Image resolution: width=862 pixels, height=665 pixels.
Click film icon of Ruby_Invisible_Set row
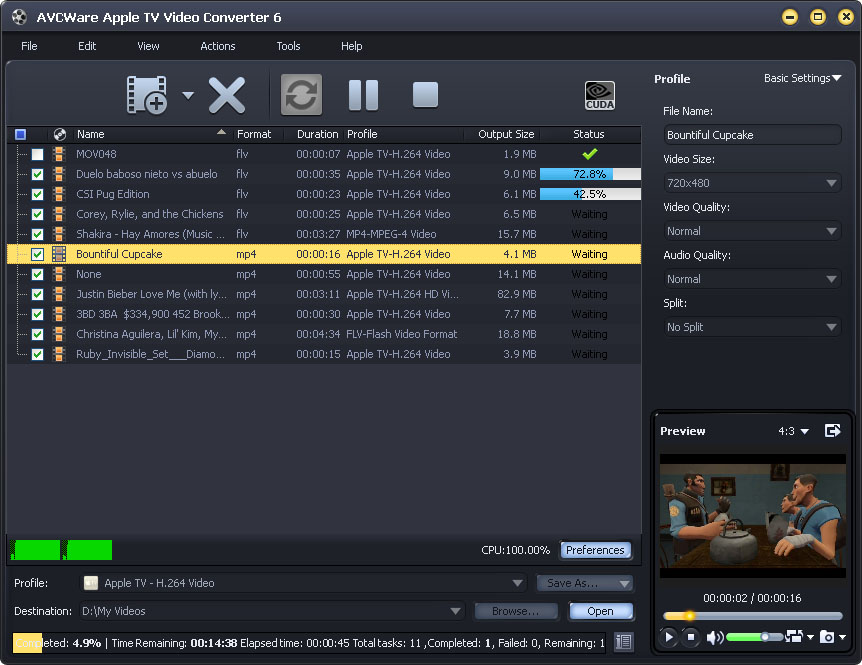click(x=59, y=354)
